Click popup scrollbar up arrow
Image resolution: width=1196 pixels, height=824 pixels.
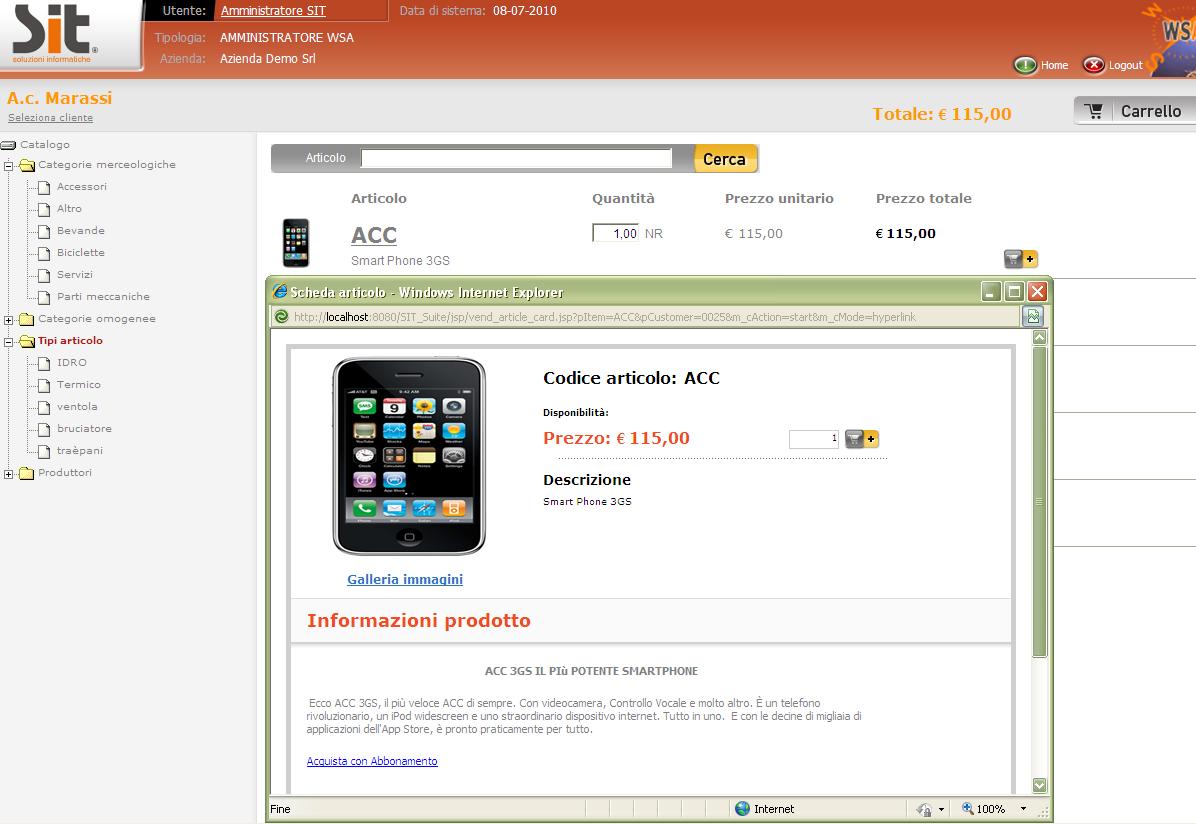pos(1040,337)
